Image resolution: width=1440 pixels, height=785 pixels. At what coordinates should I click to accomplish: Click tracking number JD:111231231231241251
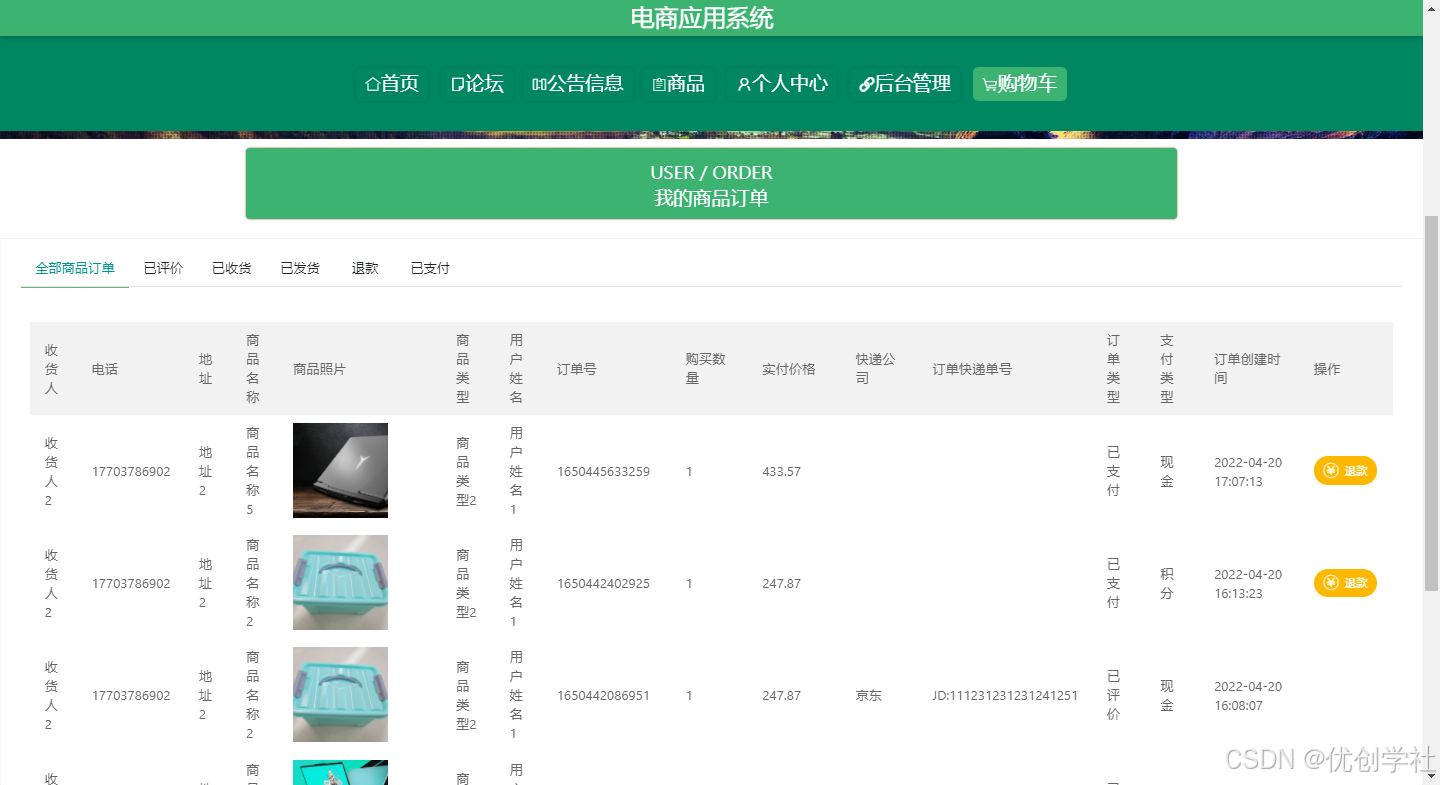pos(1005,696)
